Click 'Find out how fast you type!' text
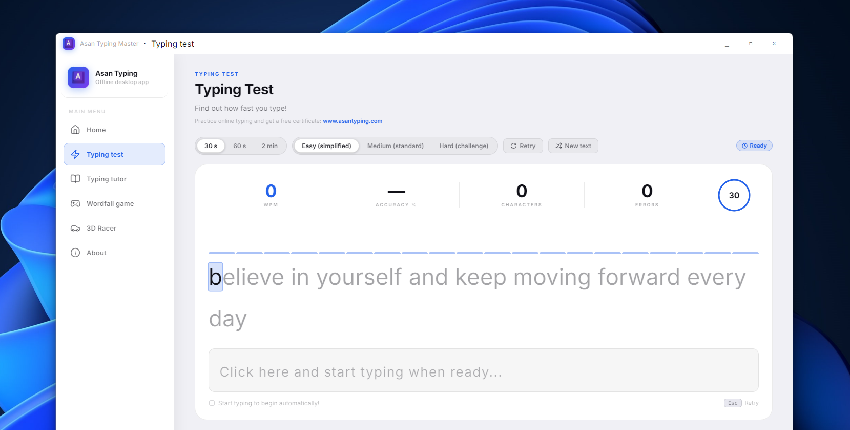Viewport: 850px width, 430px height. click(240, 108)
